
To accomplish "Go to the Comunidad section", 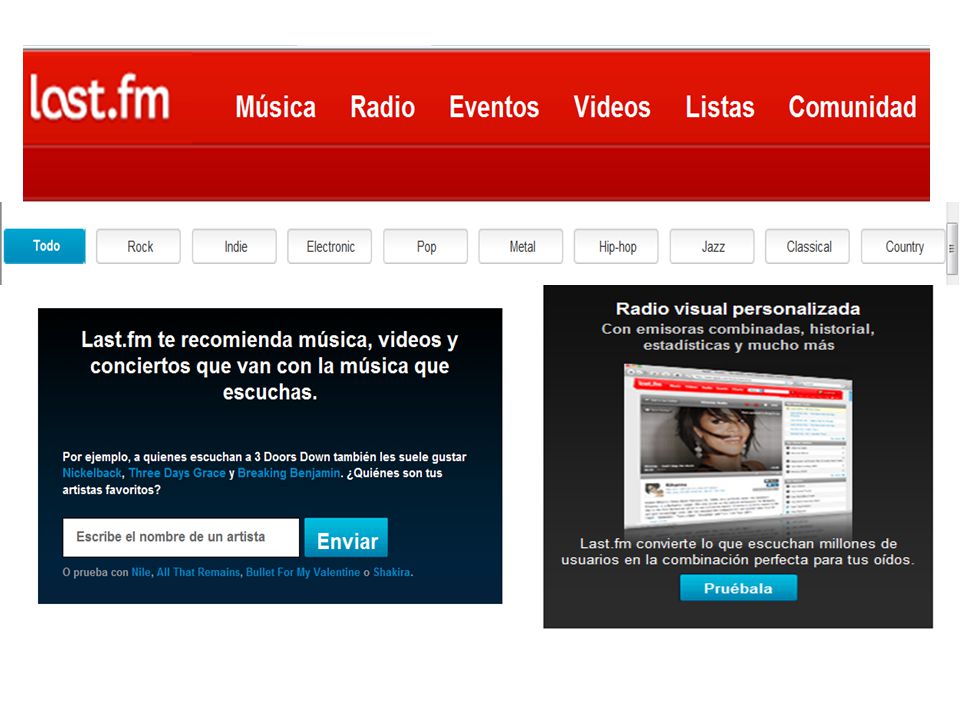I will pos(852,107).
